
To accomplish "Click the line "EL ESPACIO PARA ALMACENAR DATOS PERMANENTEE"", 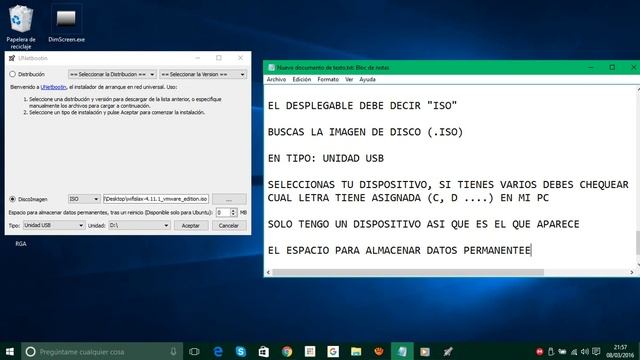I will [x=399, y=250].
